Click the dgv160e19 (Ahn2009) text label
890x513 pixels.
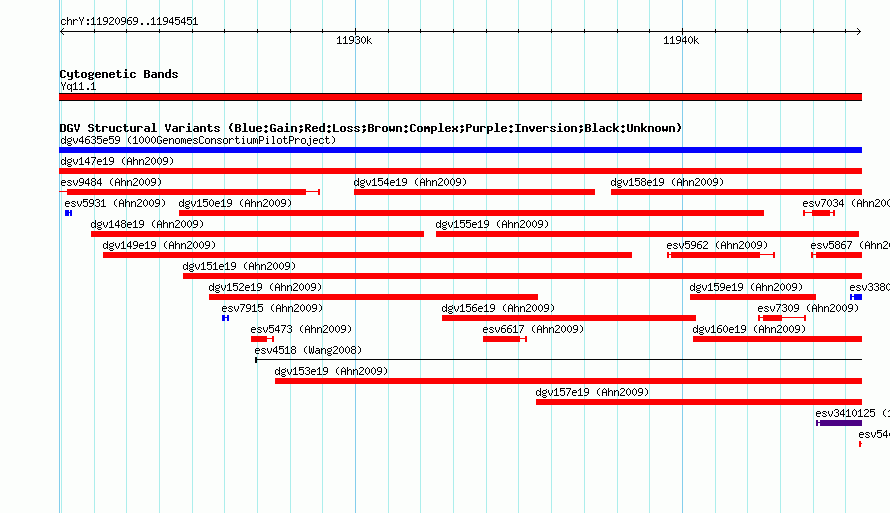[749, 329]
